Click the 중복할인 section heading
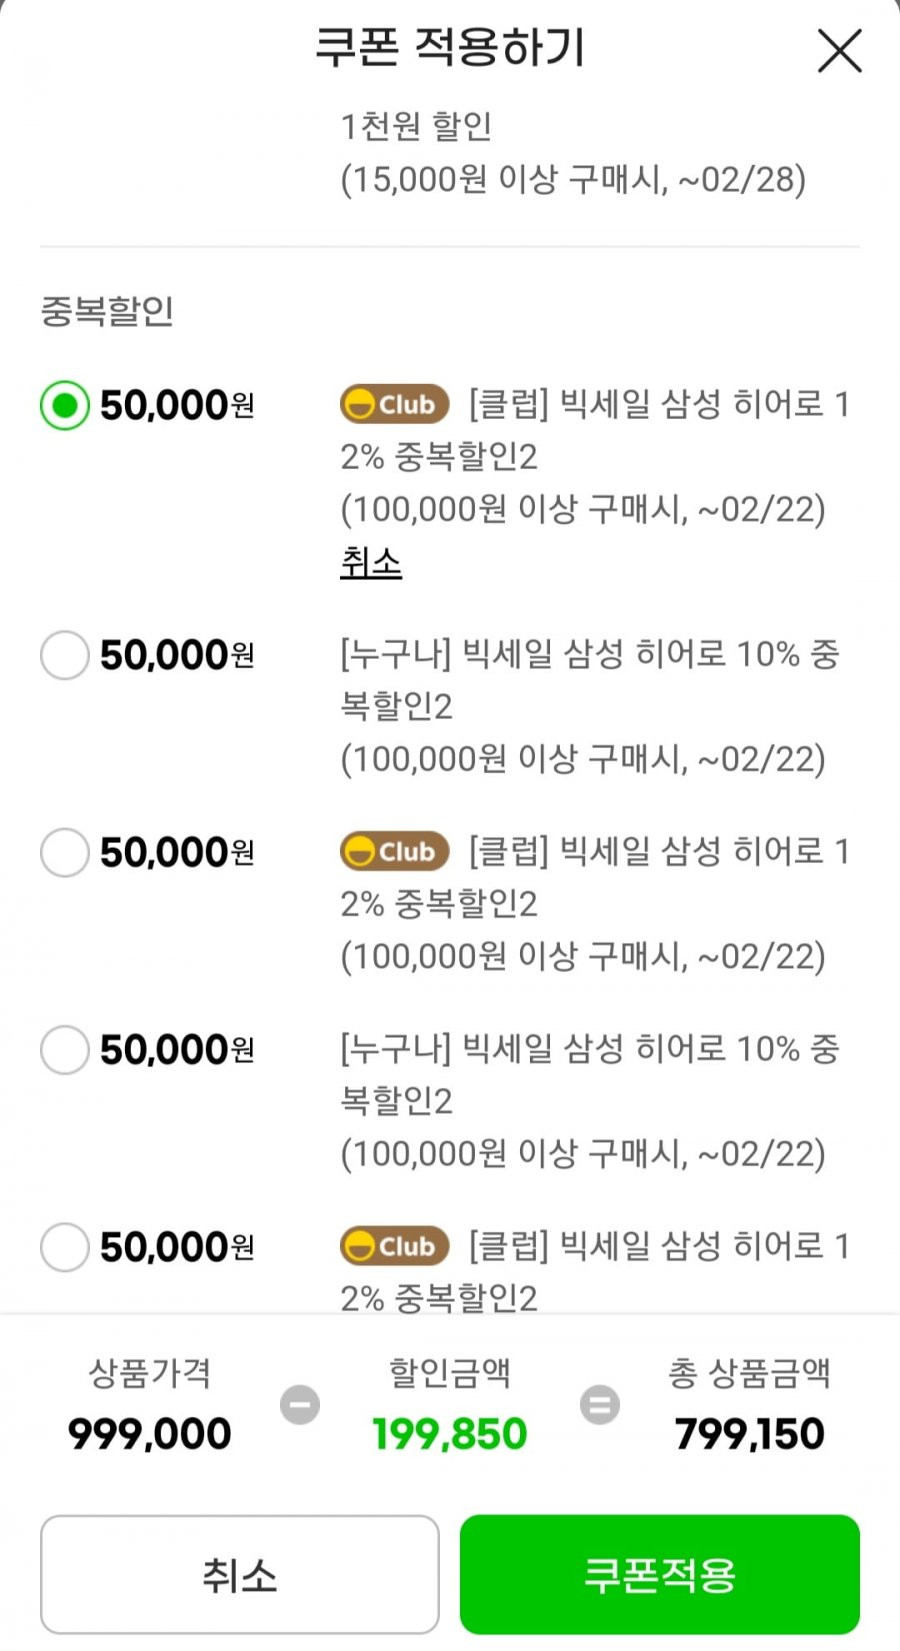Screen dimensions: 900x1651 tap(107, 311)
